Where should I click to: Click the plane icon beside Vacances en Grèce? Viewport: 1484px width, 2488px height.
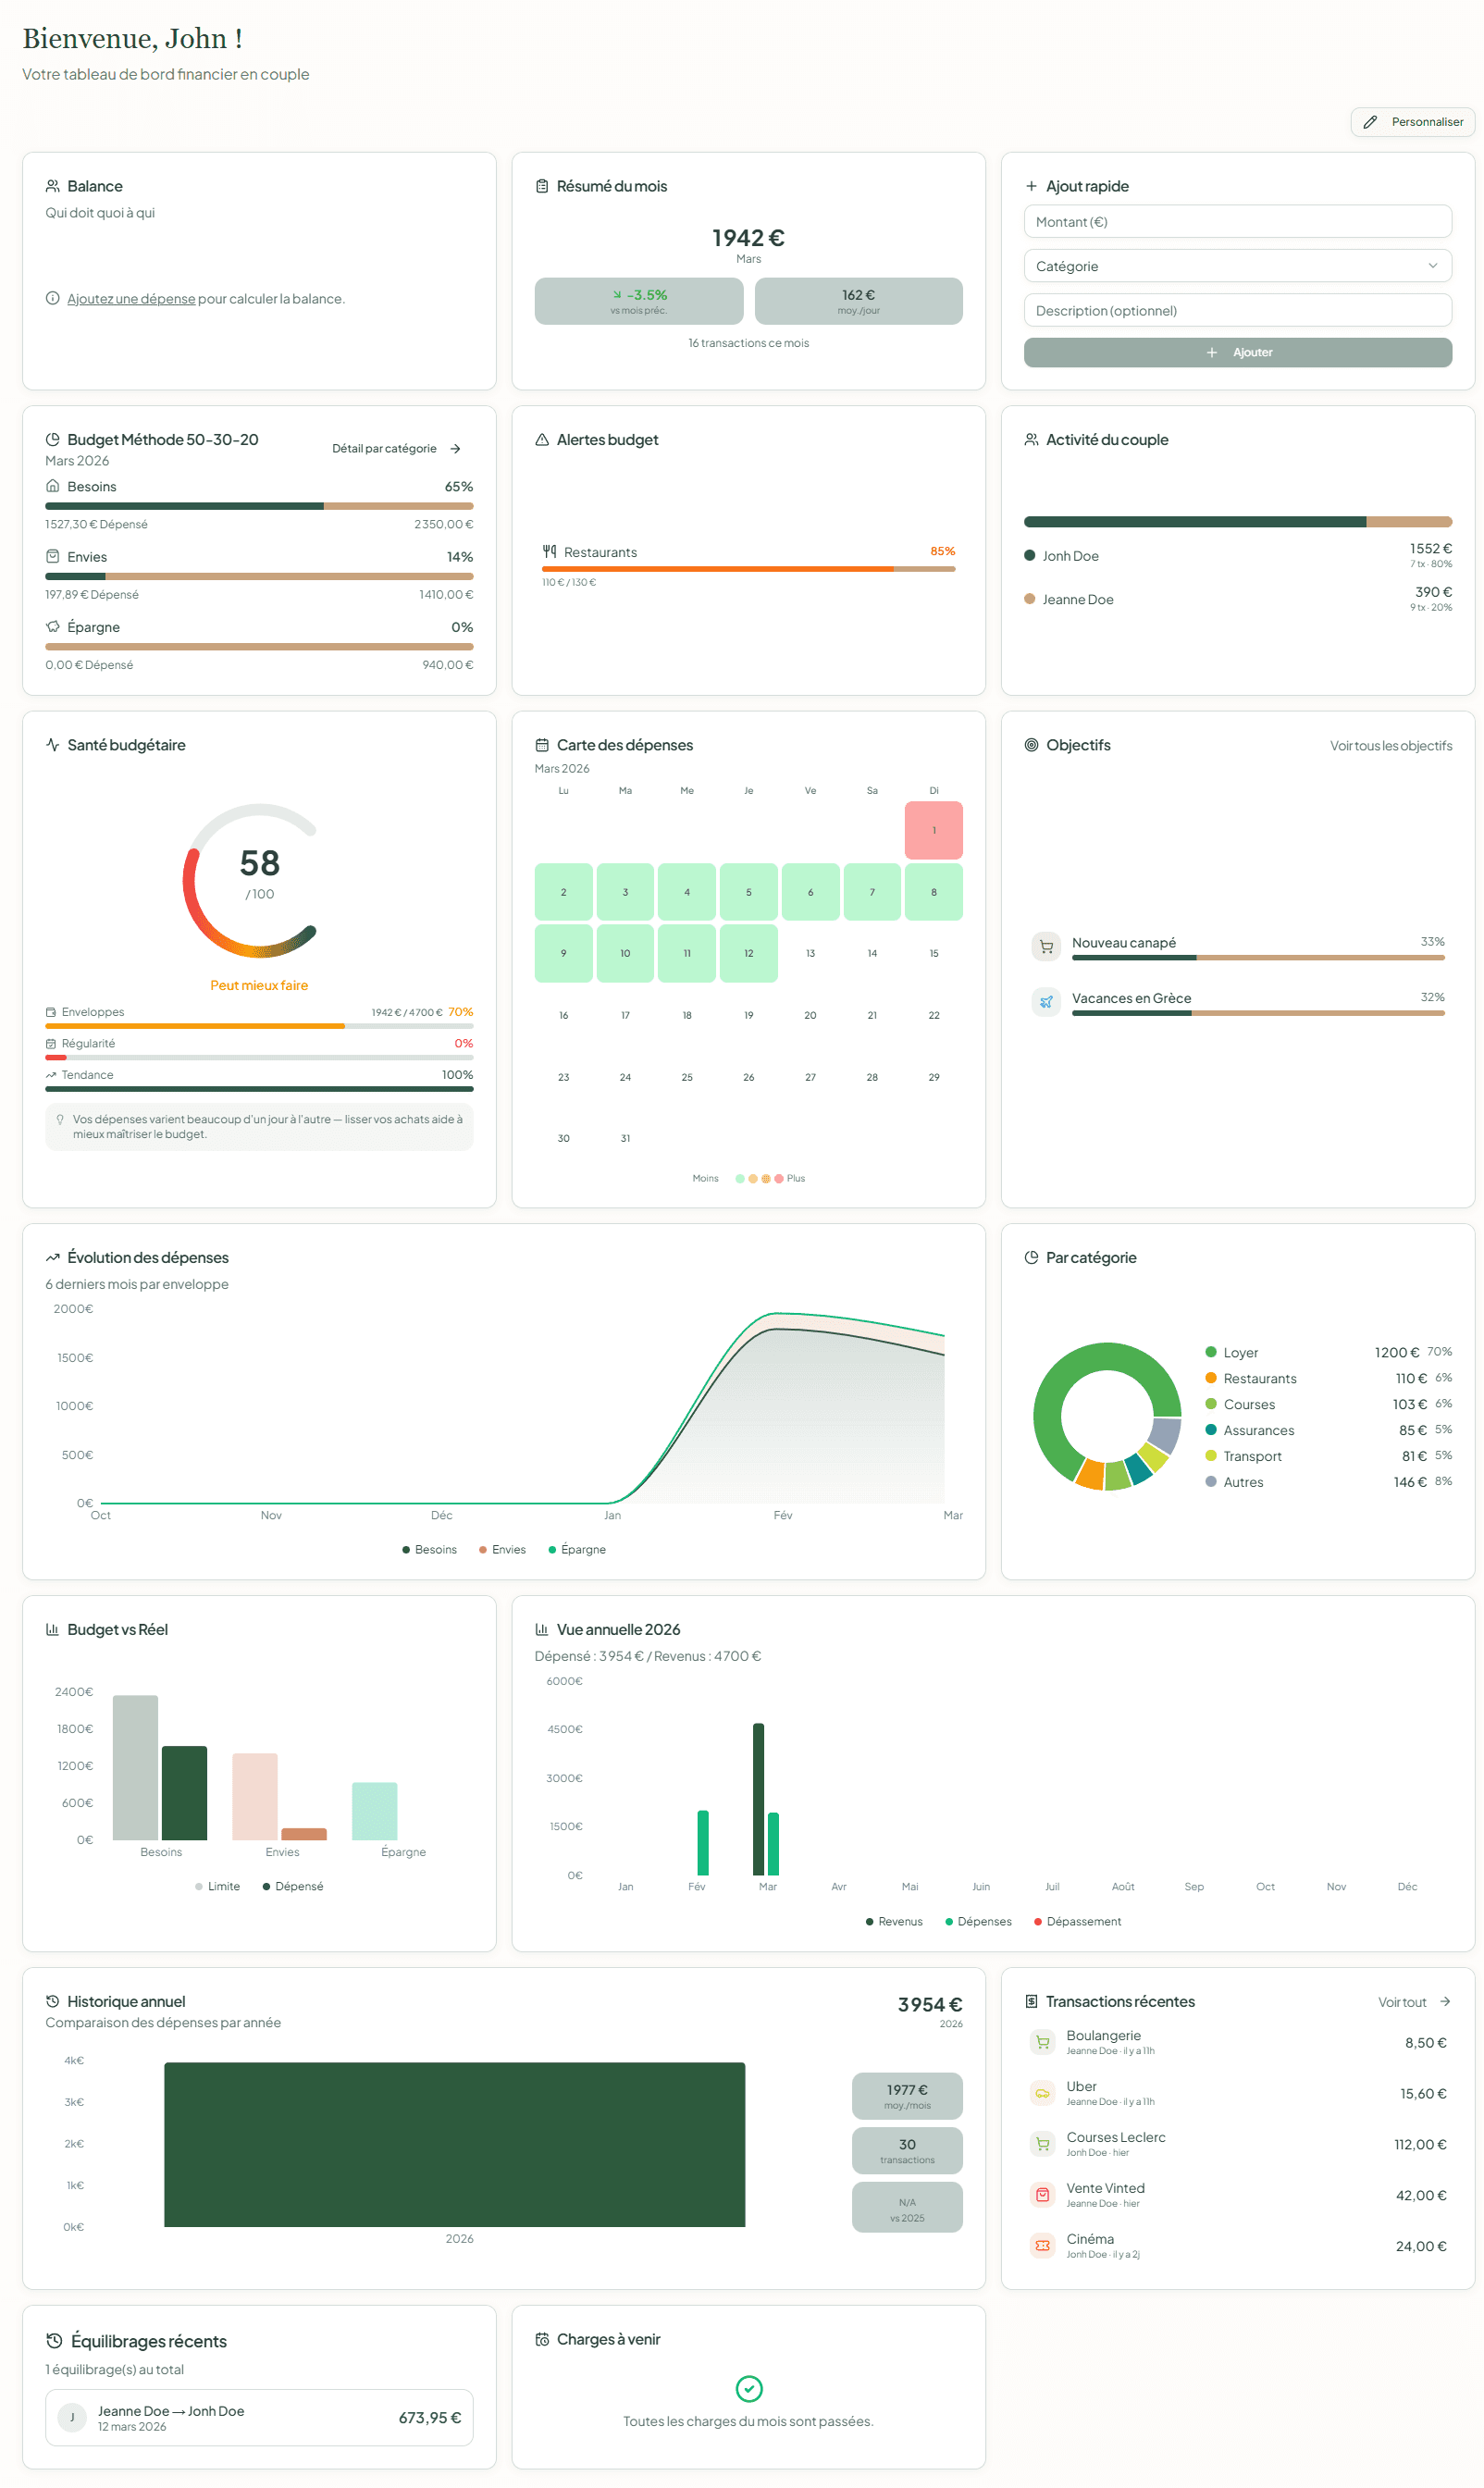[x=1046, y=1001]
